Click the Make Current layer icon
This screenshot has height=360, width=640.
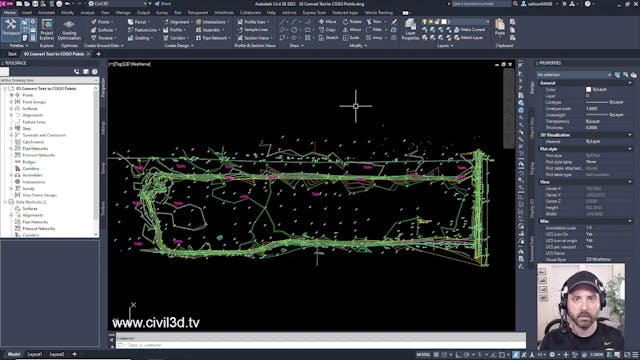tap(469, 30)
